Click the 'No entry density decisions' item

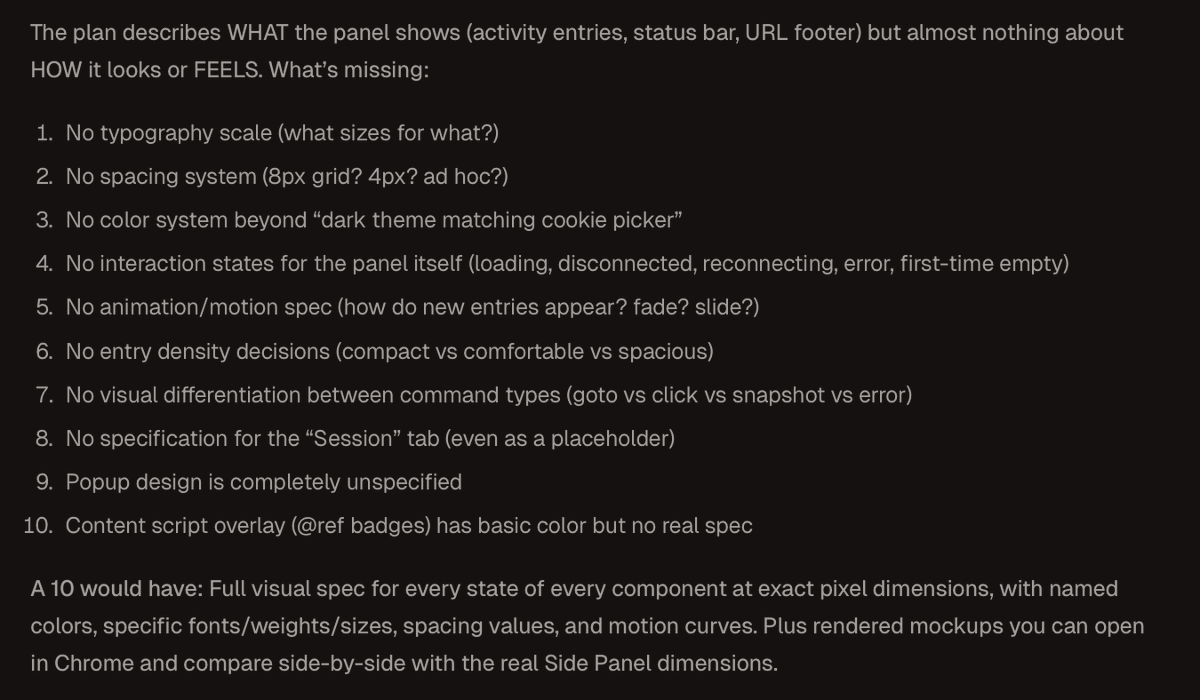click(x=389, y=352)
